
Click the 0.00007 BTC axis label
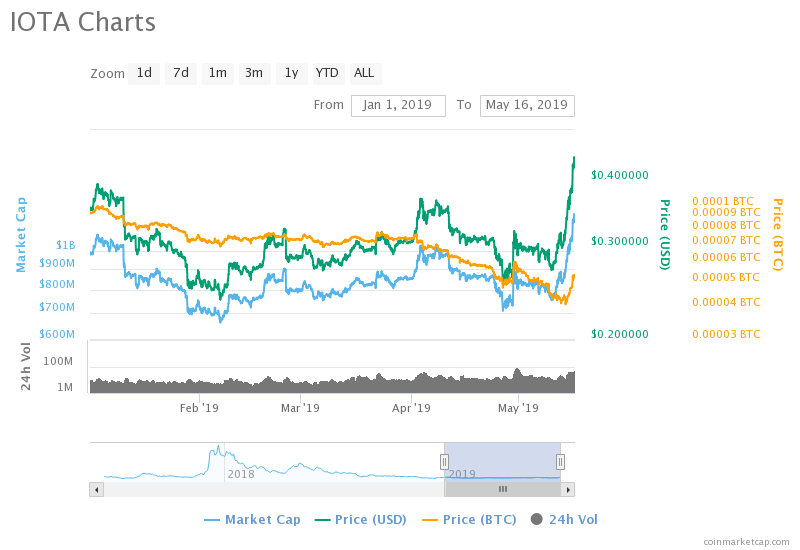click(726, 240)
